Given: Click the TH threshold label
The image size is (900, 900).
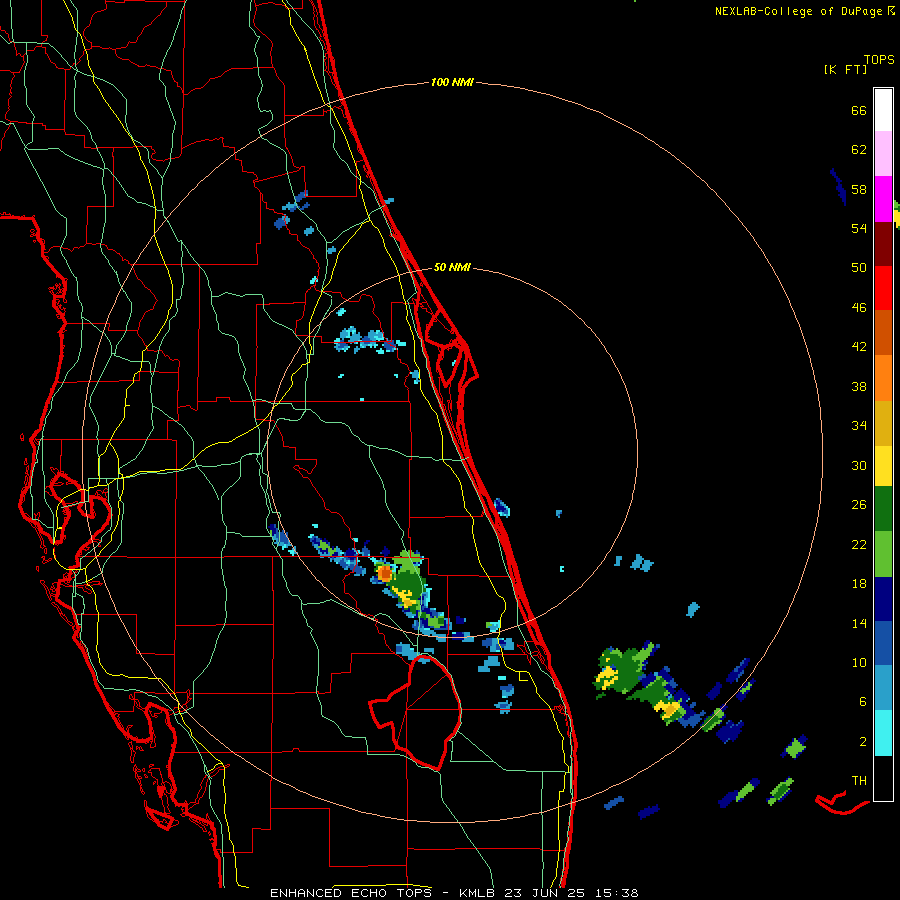Looking at the screenshot, I should 859,780.
